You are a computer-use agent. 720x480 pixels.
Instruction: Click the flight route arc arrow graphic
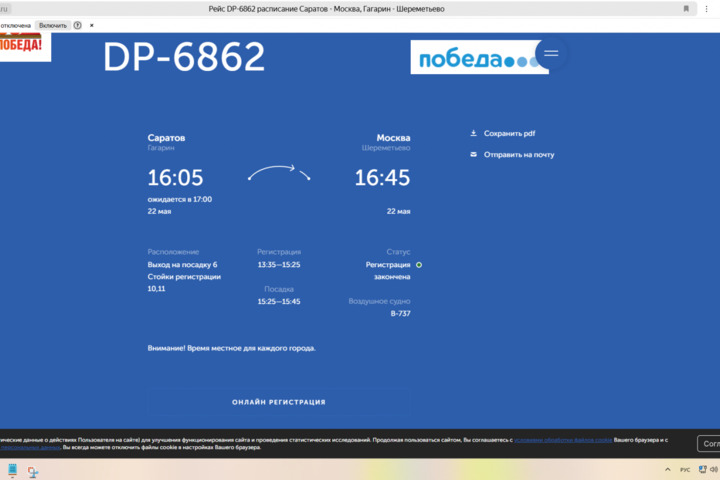(279, 172)
